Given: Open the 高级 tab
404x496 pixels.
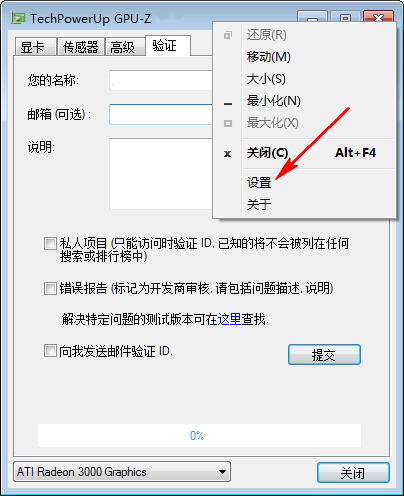Looking at the screenshot, I should [x=125, y=47].
